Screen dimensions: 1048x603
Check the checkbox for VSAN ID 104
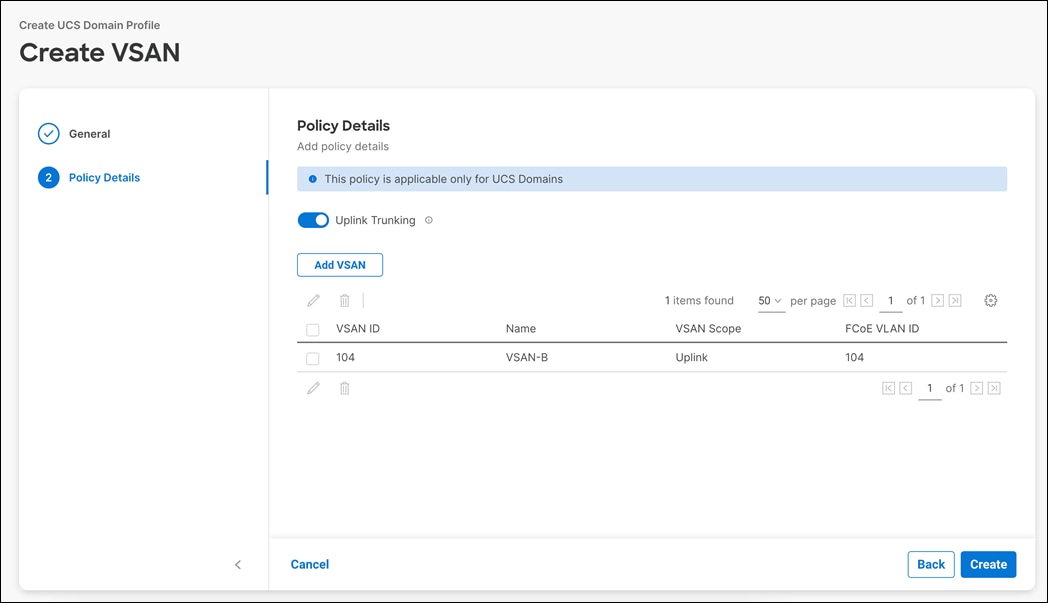[x=313, y=357]
